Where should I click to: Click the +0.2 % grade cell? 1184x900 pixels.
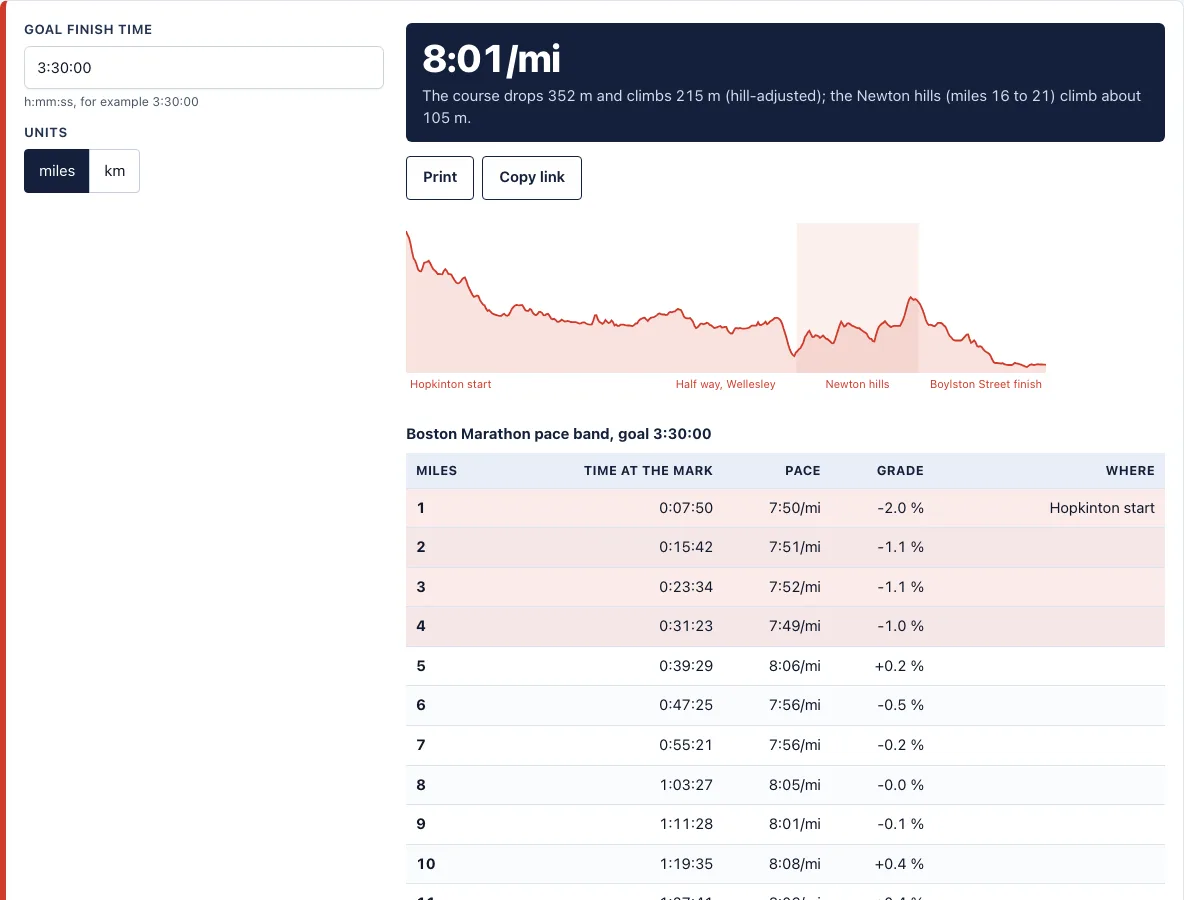pos(899,666)
